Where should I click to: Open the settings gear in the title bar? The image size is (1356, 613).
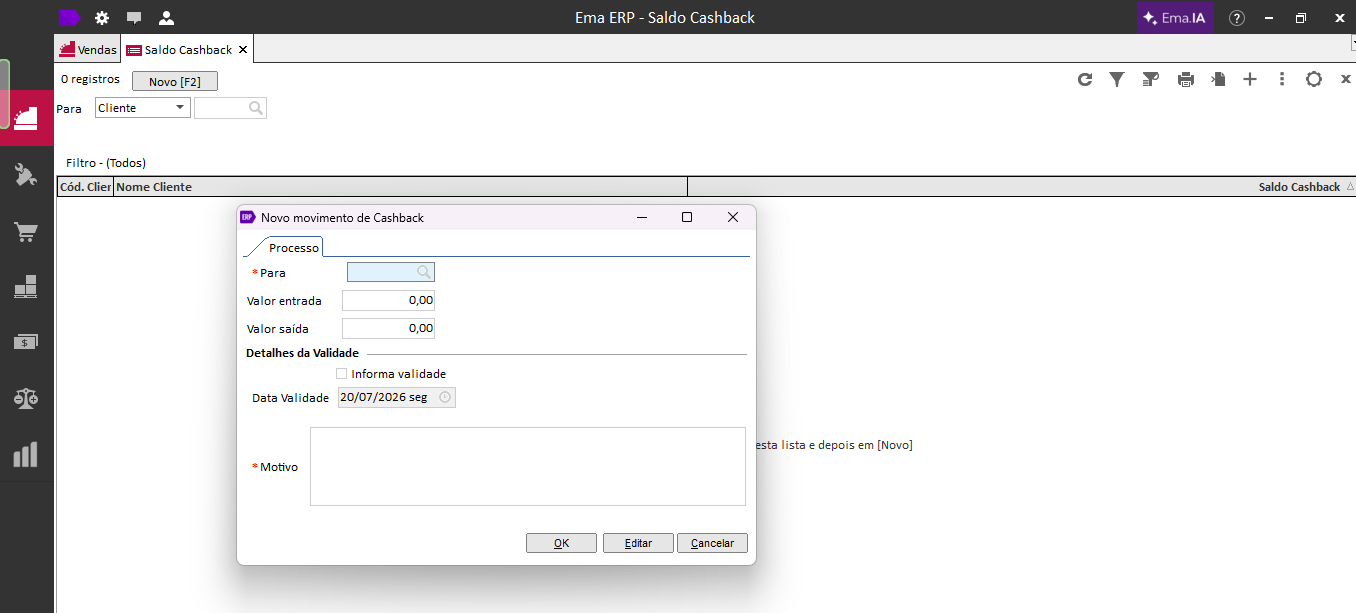click(x=102, y=18)
